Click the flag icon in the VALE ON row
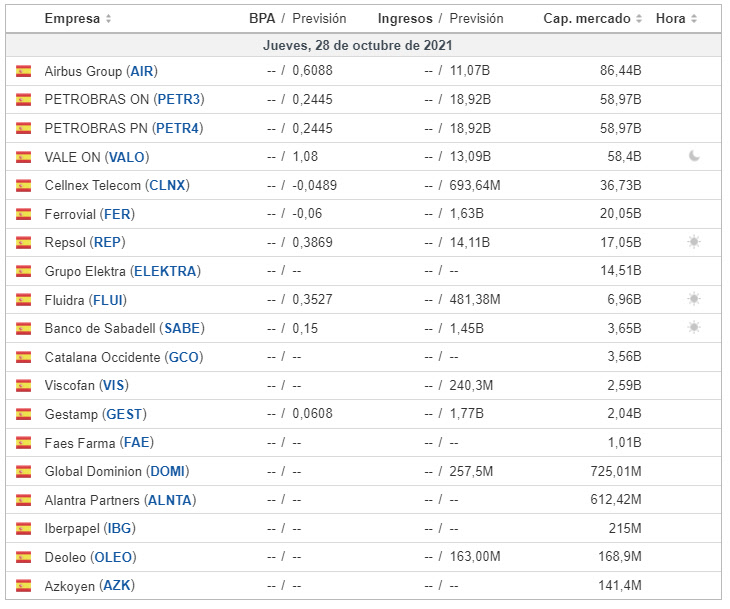This screenshot has width=730, height=609. click(x=23, y=157)
